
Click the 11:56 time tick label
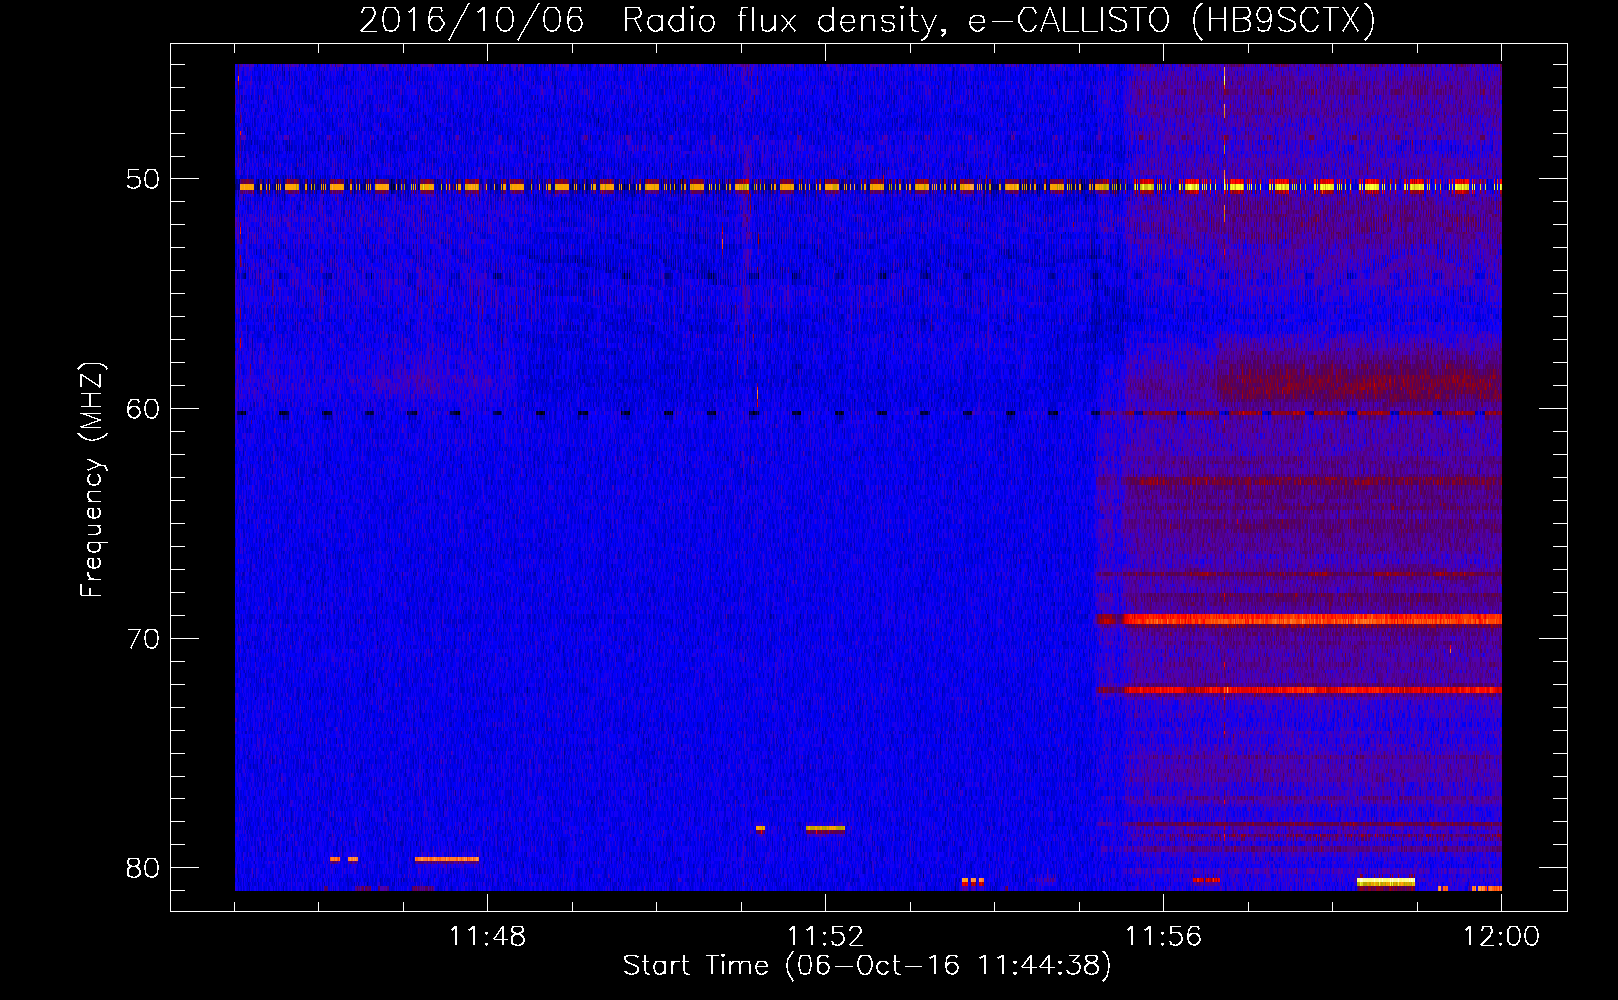tap(1163, 937)
